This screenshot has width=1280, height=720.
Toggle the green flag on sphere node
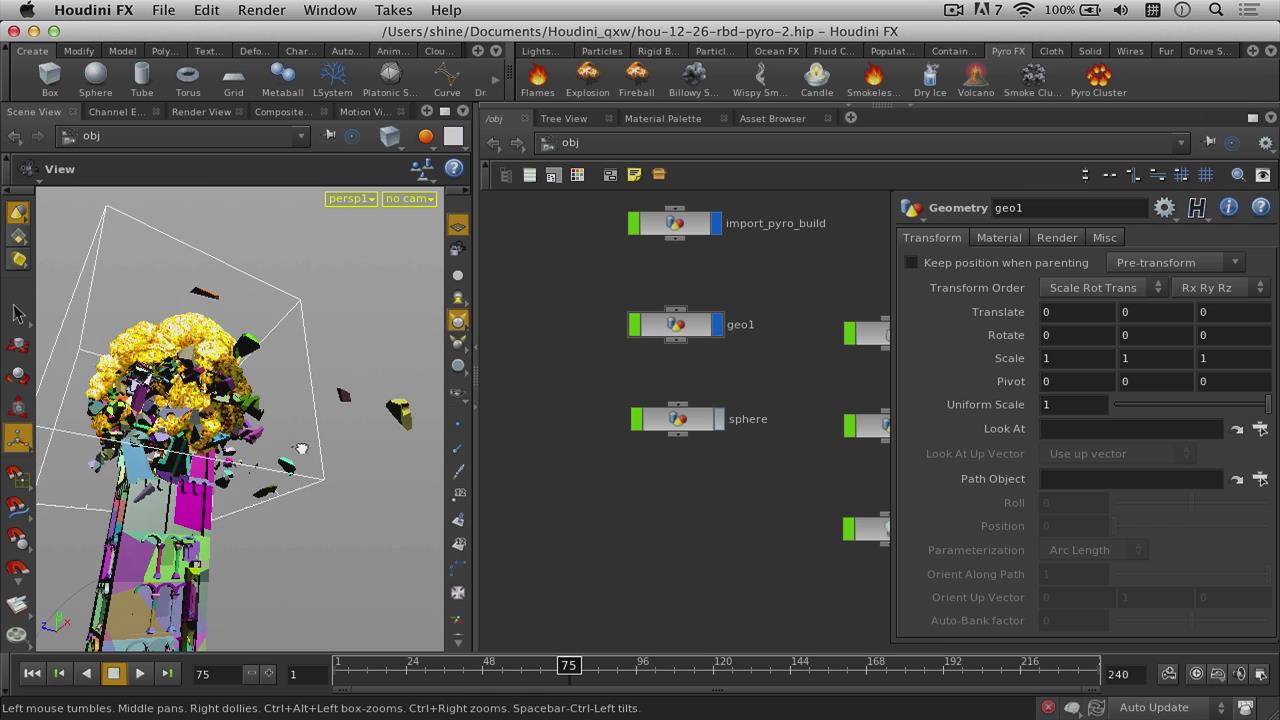point(637,419)
